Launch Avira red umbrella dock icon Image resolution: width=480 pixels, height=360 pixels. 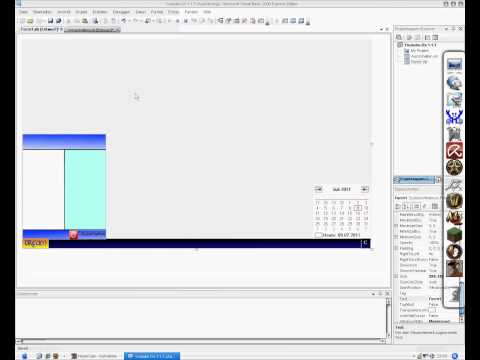coord(454,150)
